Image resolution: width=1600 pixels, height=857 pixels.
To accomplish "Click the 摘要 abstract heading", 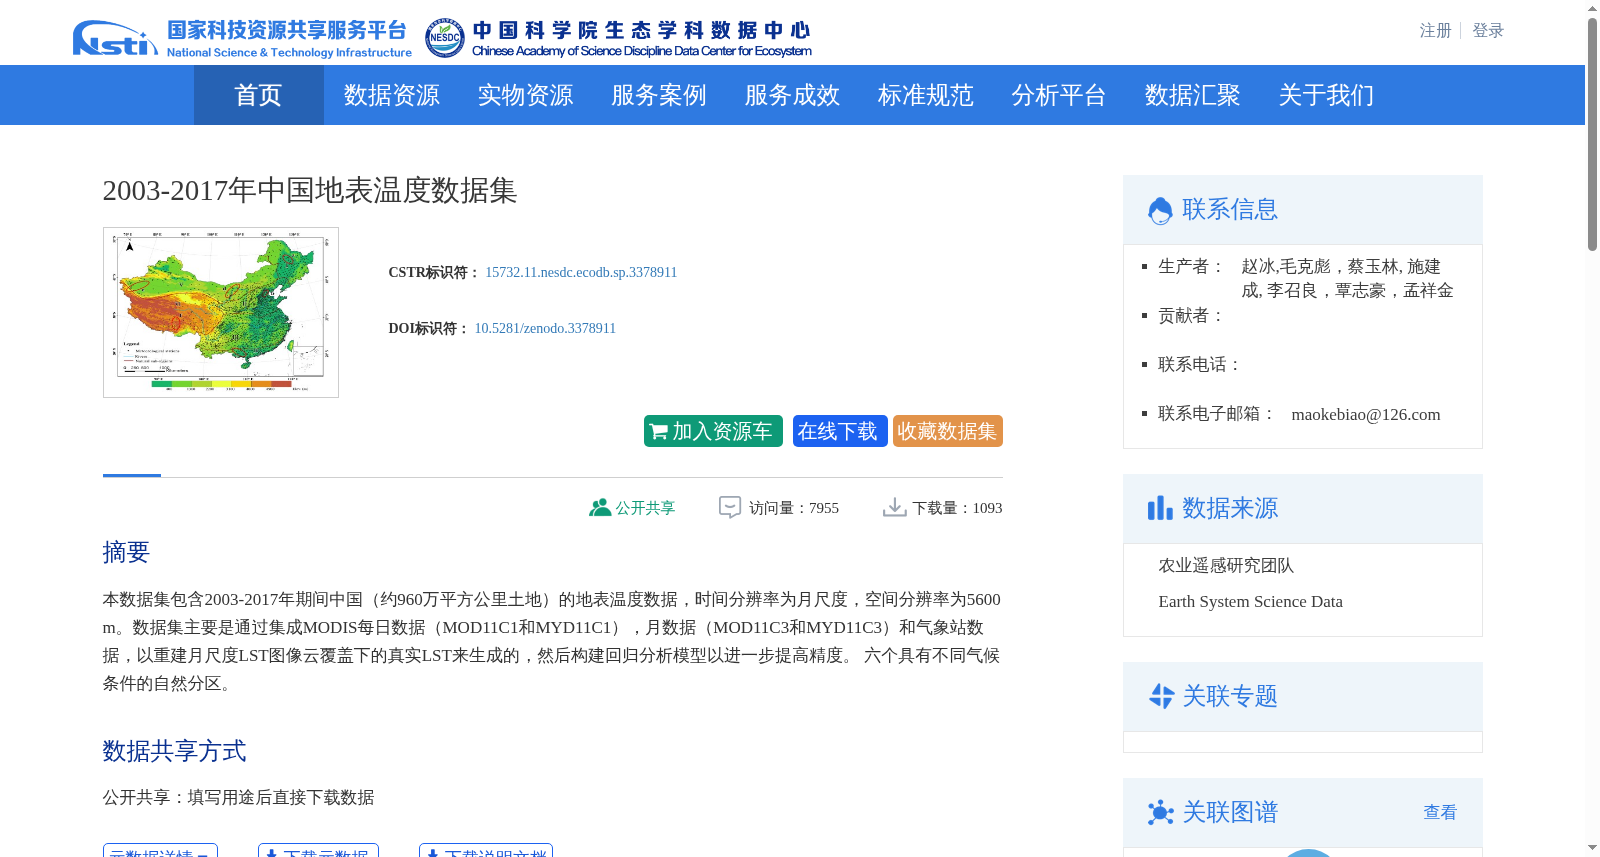I will 126,552.
